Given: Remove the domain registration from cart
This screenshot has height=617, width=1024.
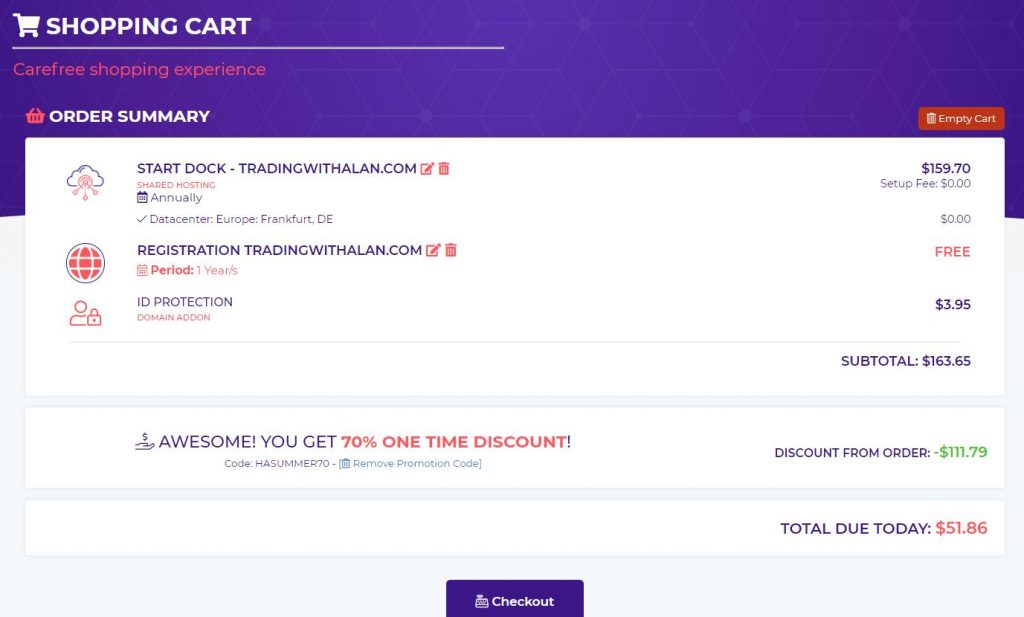Looking at the screenshot, I should pos(451,250).
